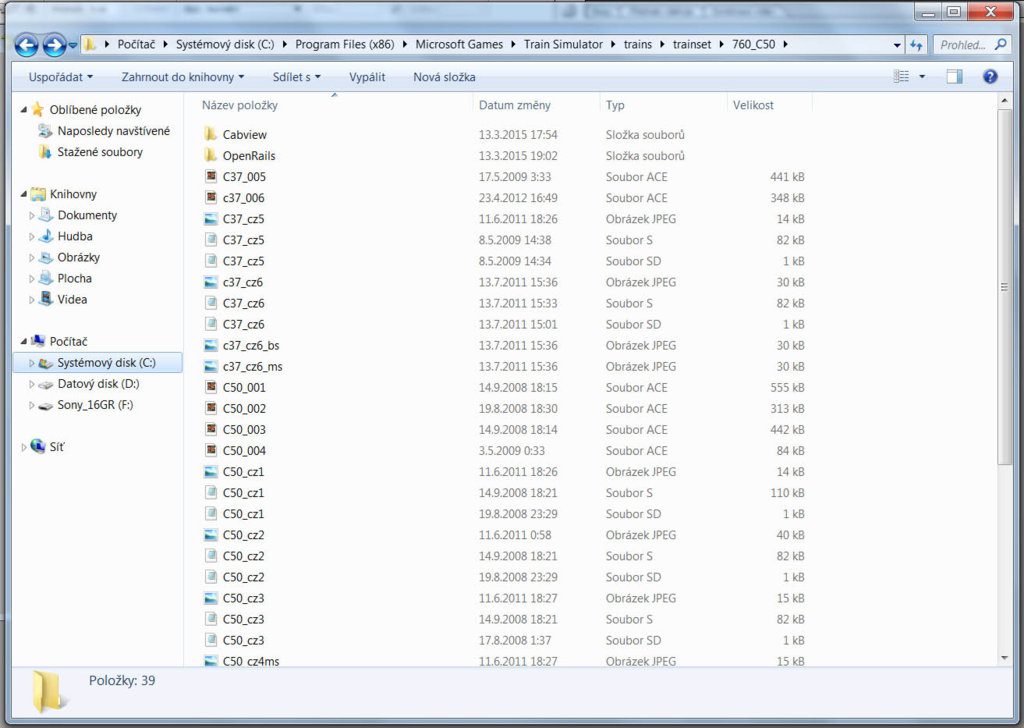Open the Help question mark icon
Screen dimensions: 1024x728
(x=990, y=77)
